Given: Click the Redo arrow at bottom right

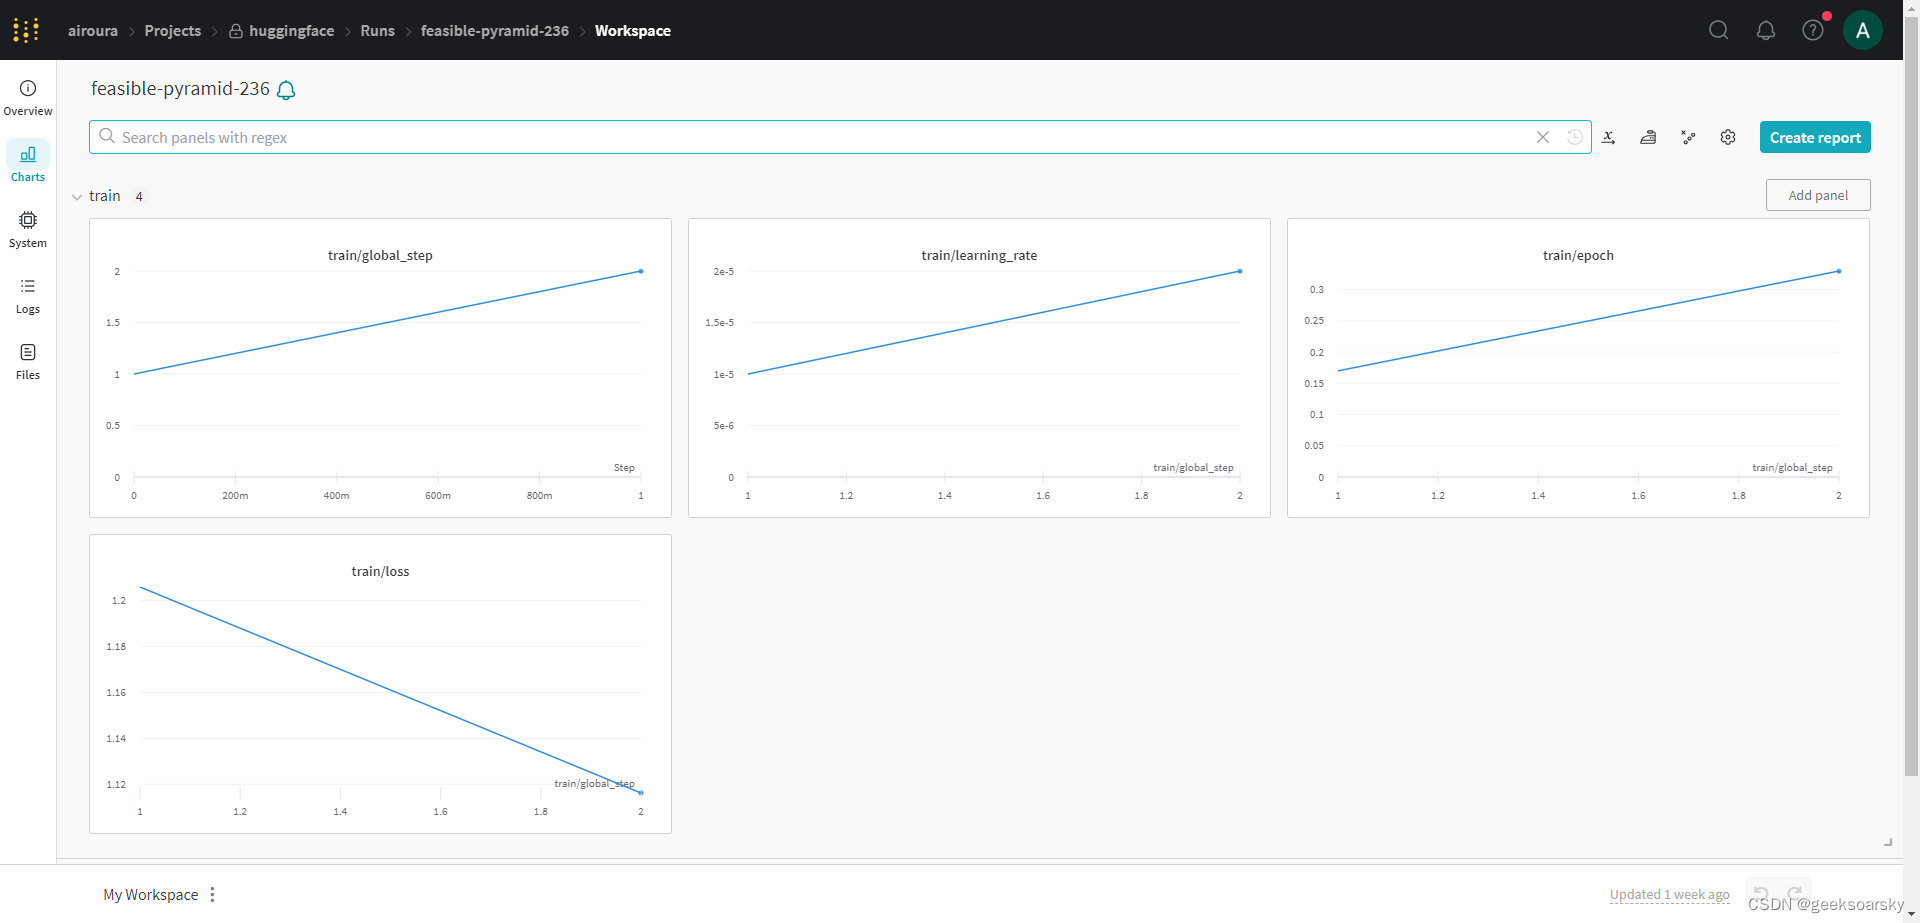Looking at the screenshot, I should pyautogui.click(x=1795, y=894).
